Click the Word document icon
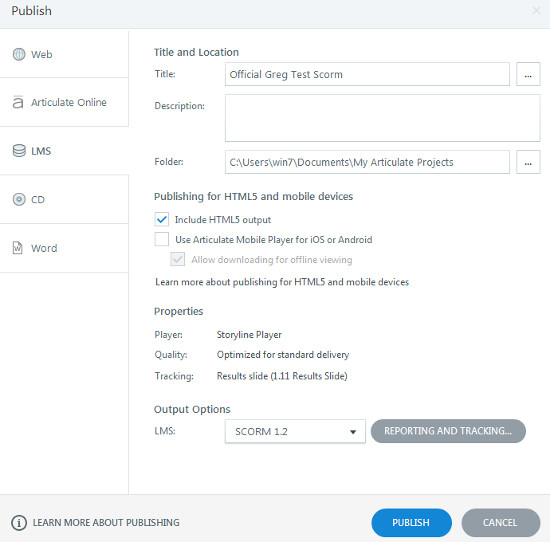Viewport: 550px width, 542px height. (x=18, y=248)
